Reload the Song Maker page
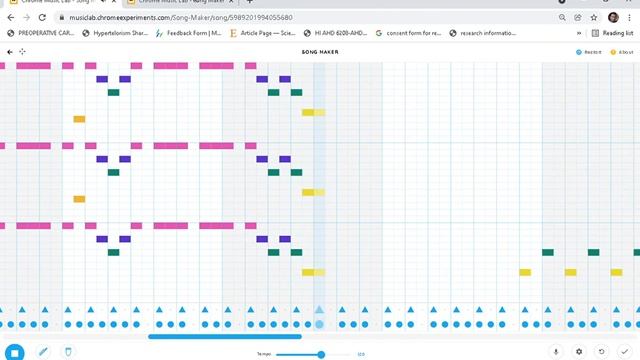640x360 pixels. (x=42, y=18)
